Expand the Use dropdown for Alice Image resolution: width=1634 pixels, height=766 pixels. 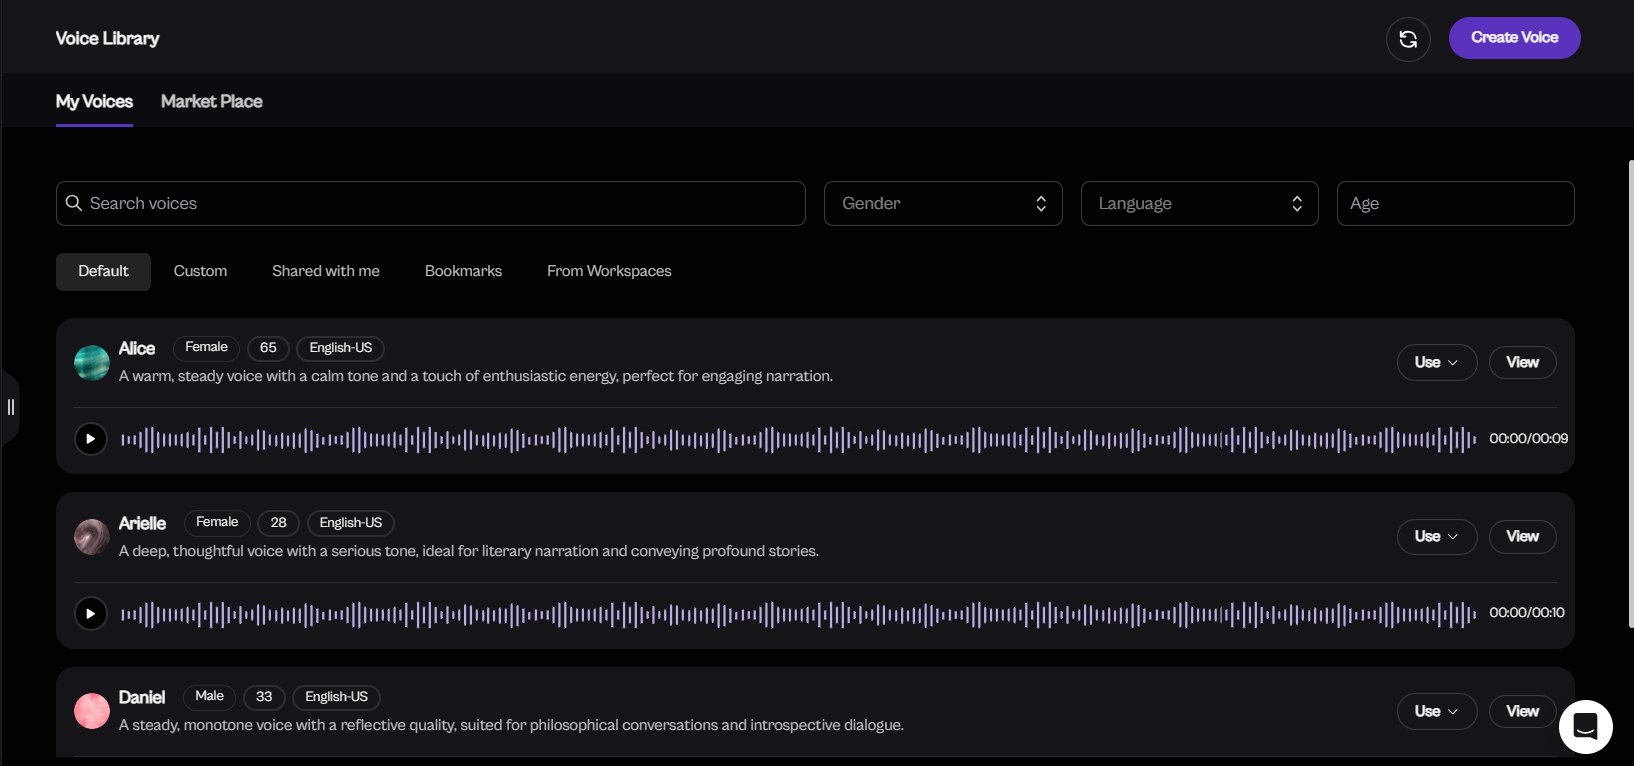(1436, 362)
